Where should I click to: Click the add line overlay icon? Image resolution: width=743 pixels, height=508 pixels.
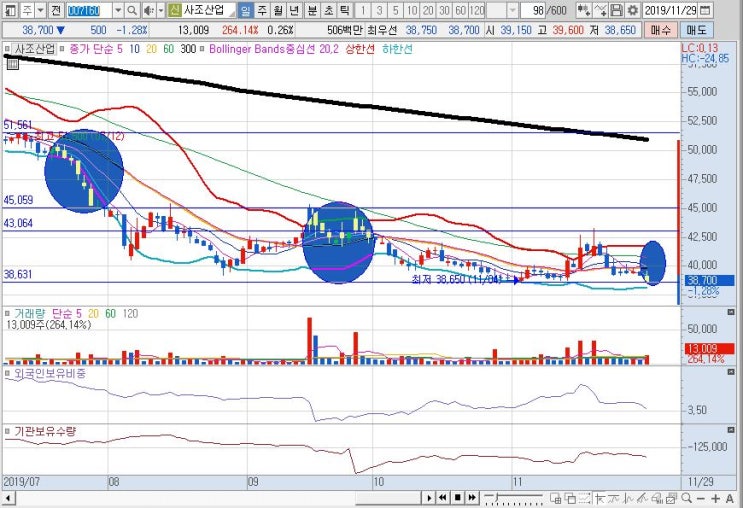600,10
